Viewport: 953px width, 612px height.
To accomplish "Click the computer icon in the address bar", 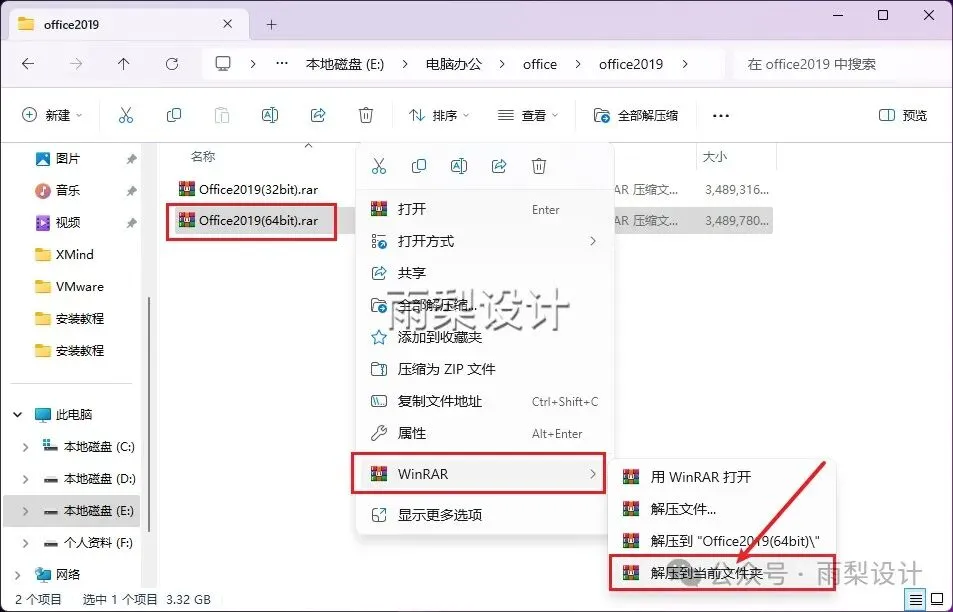I will (223, 64).
